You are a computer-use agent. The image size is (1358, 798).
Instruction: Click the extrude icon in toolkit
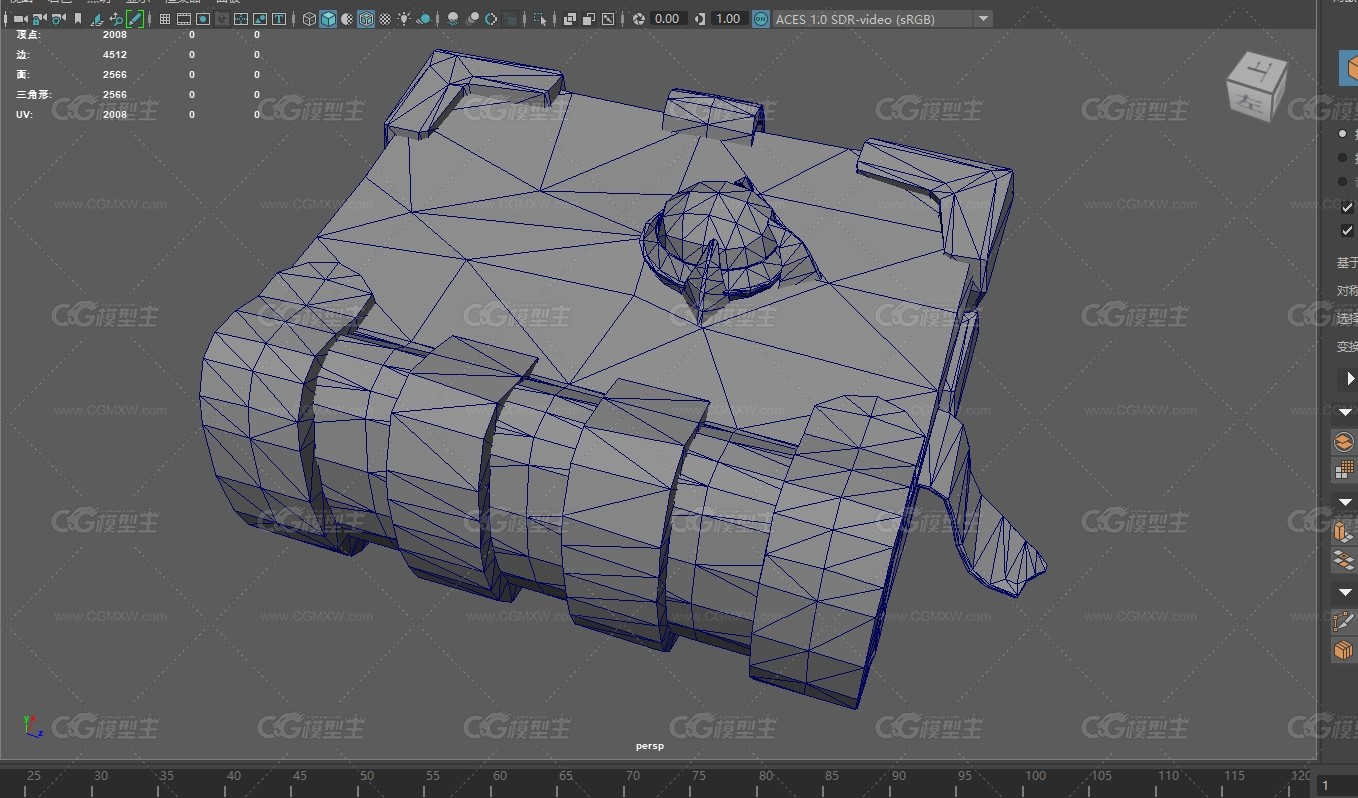pyautogui.click(x=1344, y=531)
